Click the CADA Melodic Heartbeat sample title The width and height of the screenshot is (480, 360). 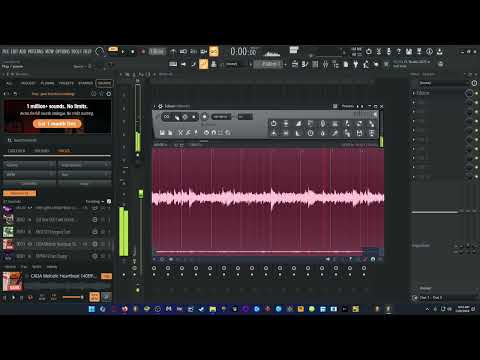[64, 276]
